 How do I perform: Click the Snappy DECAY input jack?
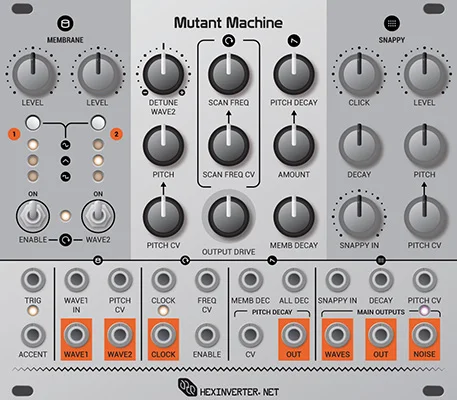pyautogui.click(x=381, y=280)
